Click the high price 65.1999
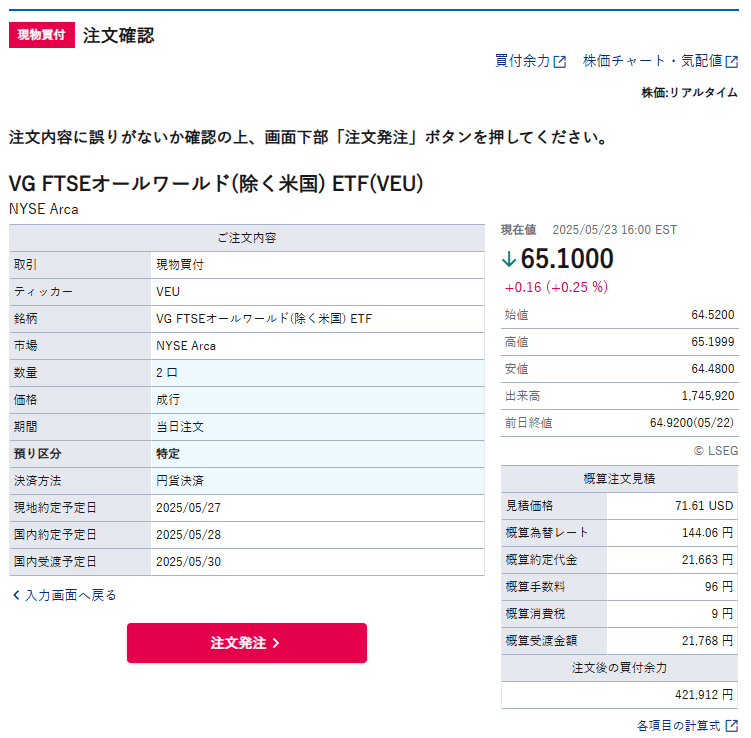This screenshot has width=751, height=738. [x=713, y=341]
